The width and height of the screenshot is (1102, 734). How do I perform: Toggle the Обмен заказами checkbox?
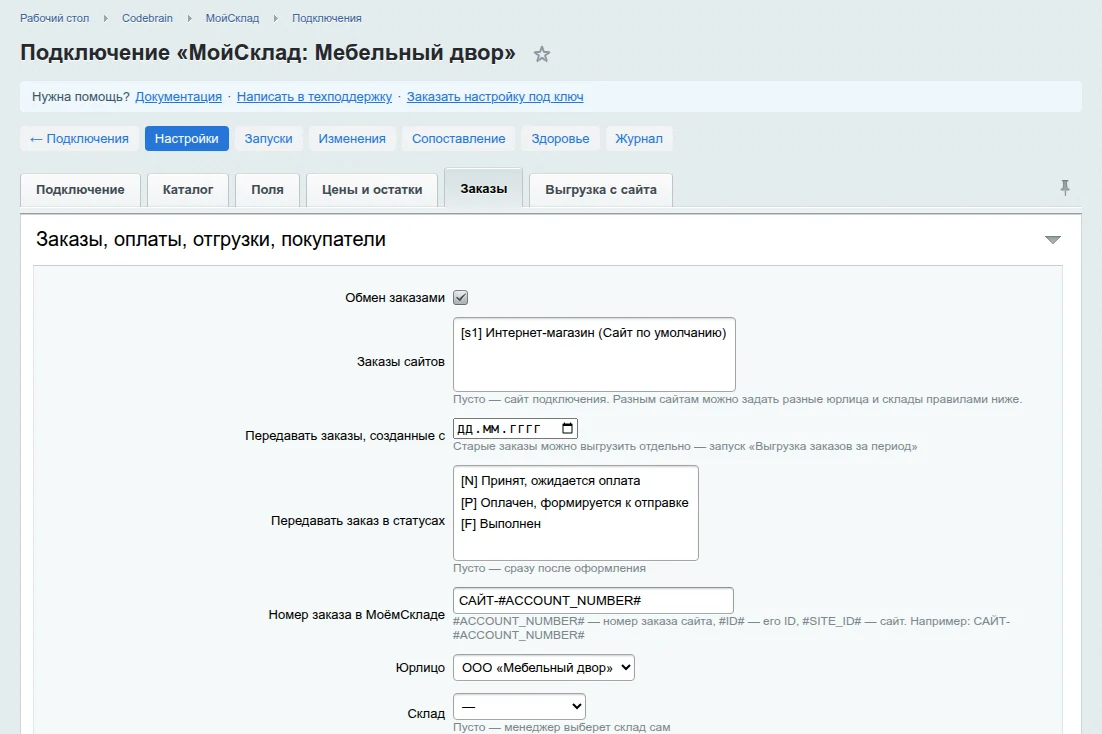(x=460, y=297)
